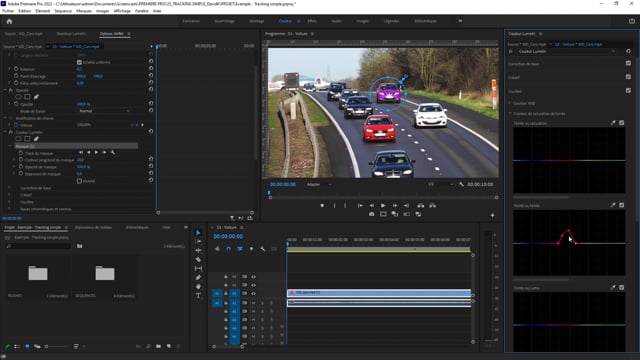Open playback resolution 1/2 dropdown

coord(440,184)
